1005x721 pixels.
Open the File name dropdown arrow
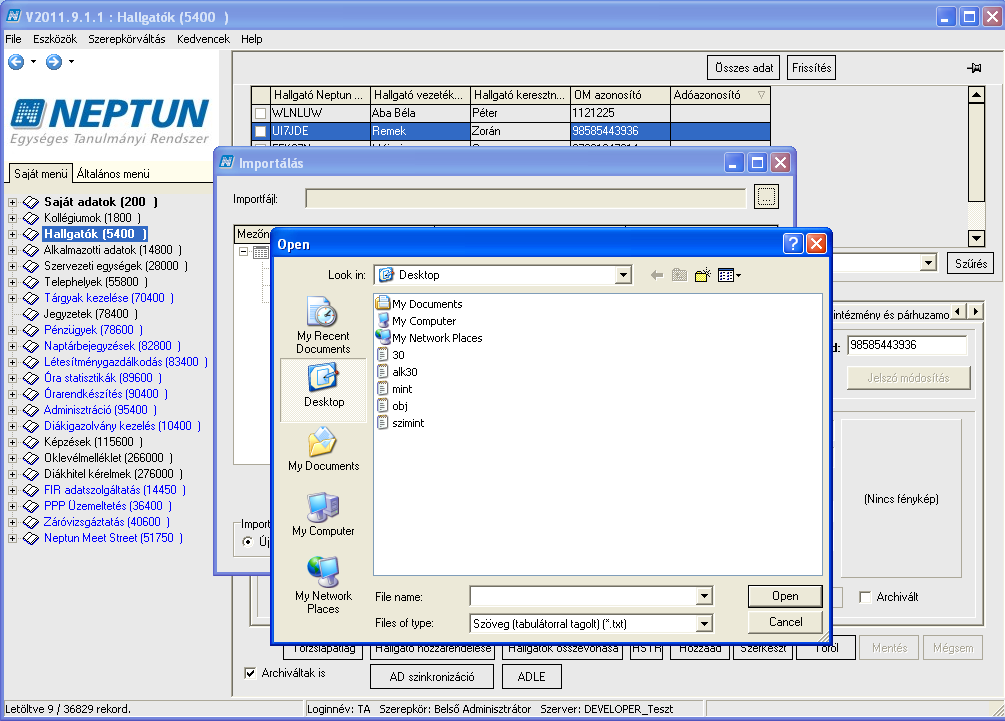(x=704, y=597)
